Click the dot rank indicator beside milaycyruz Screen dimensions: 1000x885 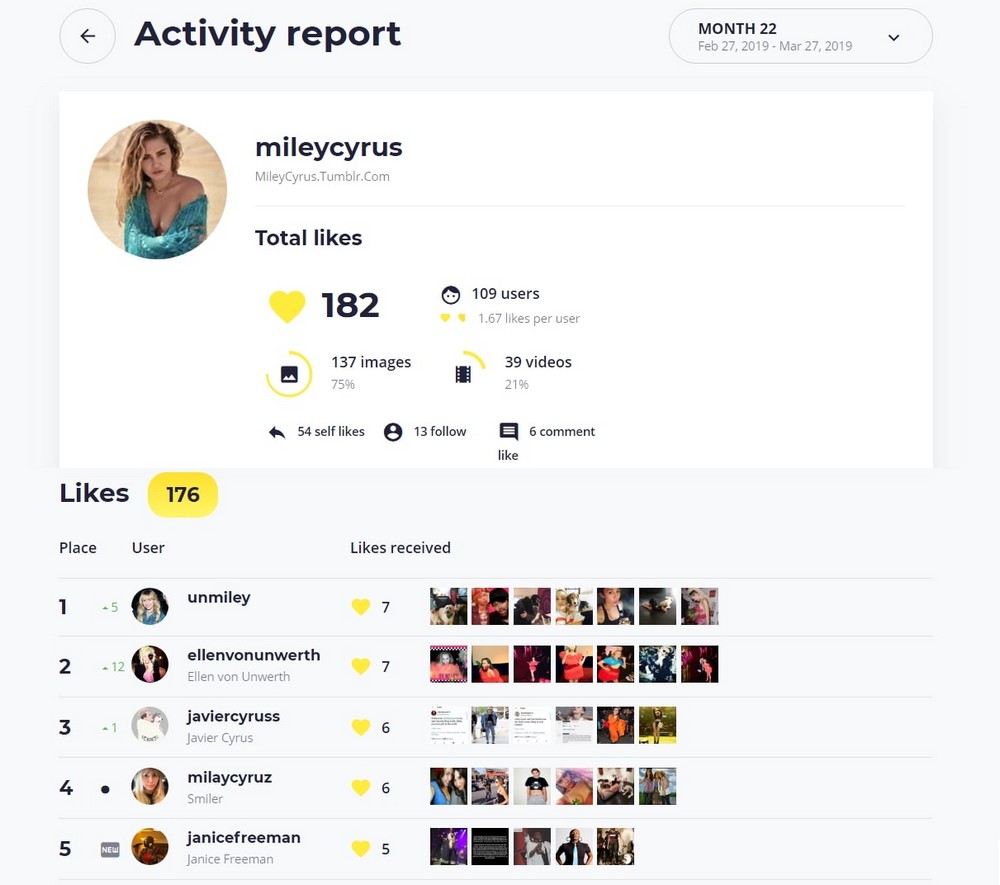[x=105, y=788]
